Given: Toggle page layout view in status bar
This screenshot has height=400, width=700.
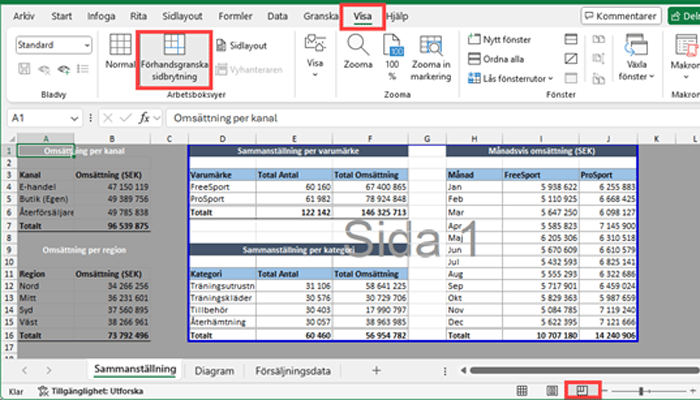Looking at the screenshot, I should 551,390.
